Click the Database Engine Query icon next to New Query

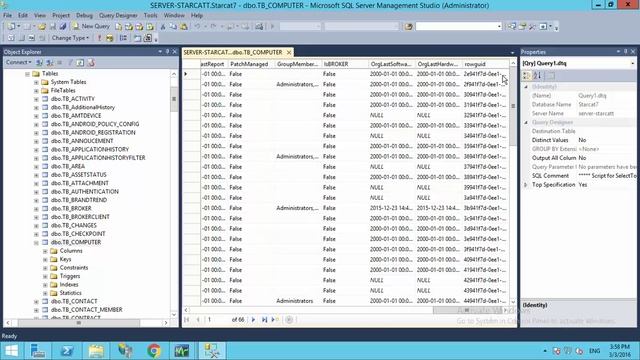pos(118,27)
